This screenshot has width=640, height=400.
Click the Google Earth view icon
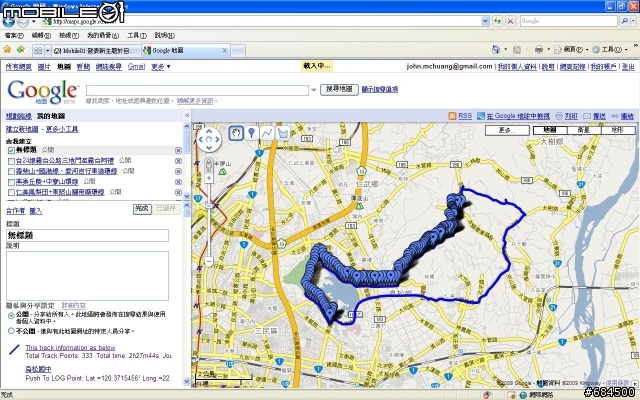tap(480, 116)
